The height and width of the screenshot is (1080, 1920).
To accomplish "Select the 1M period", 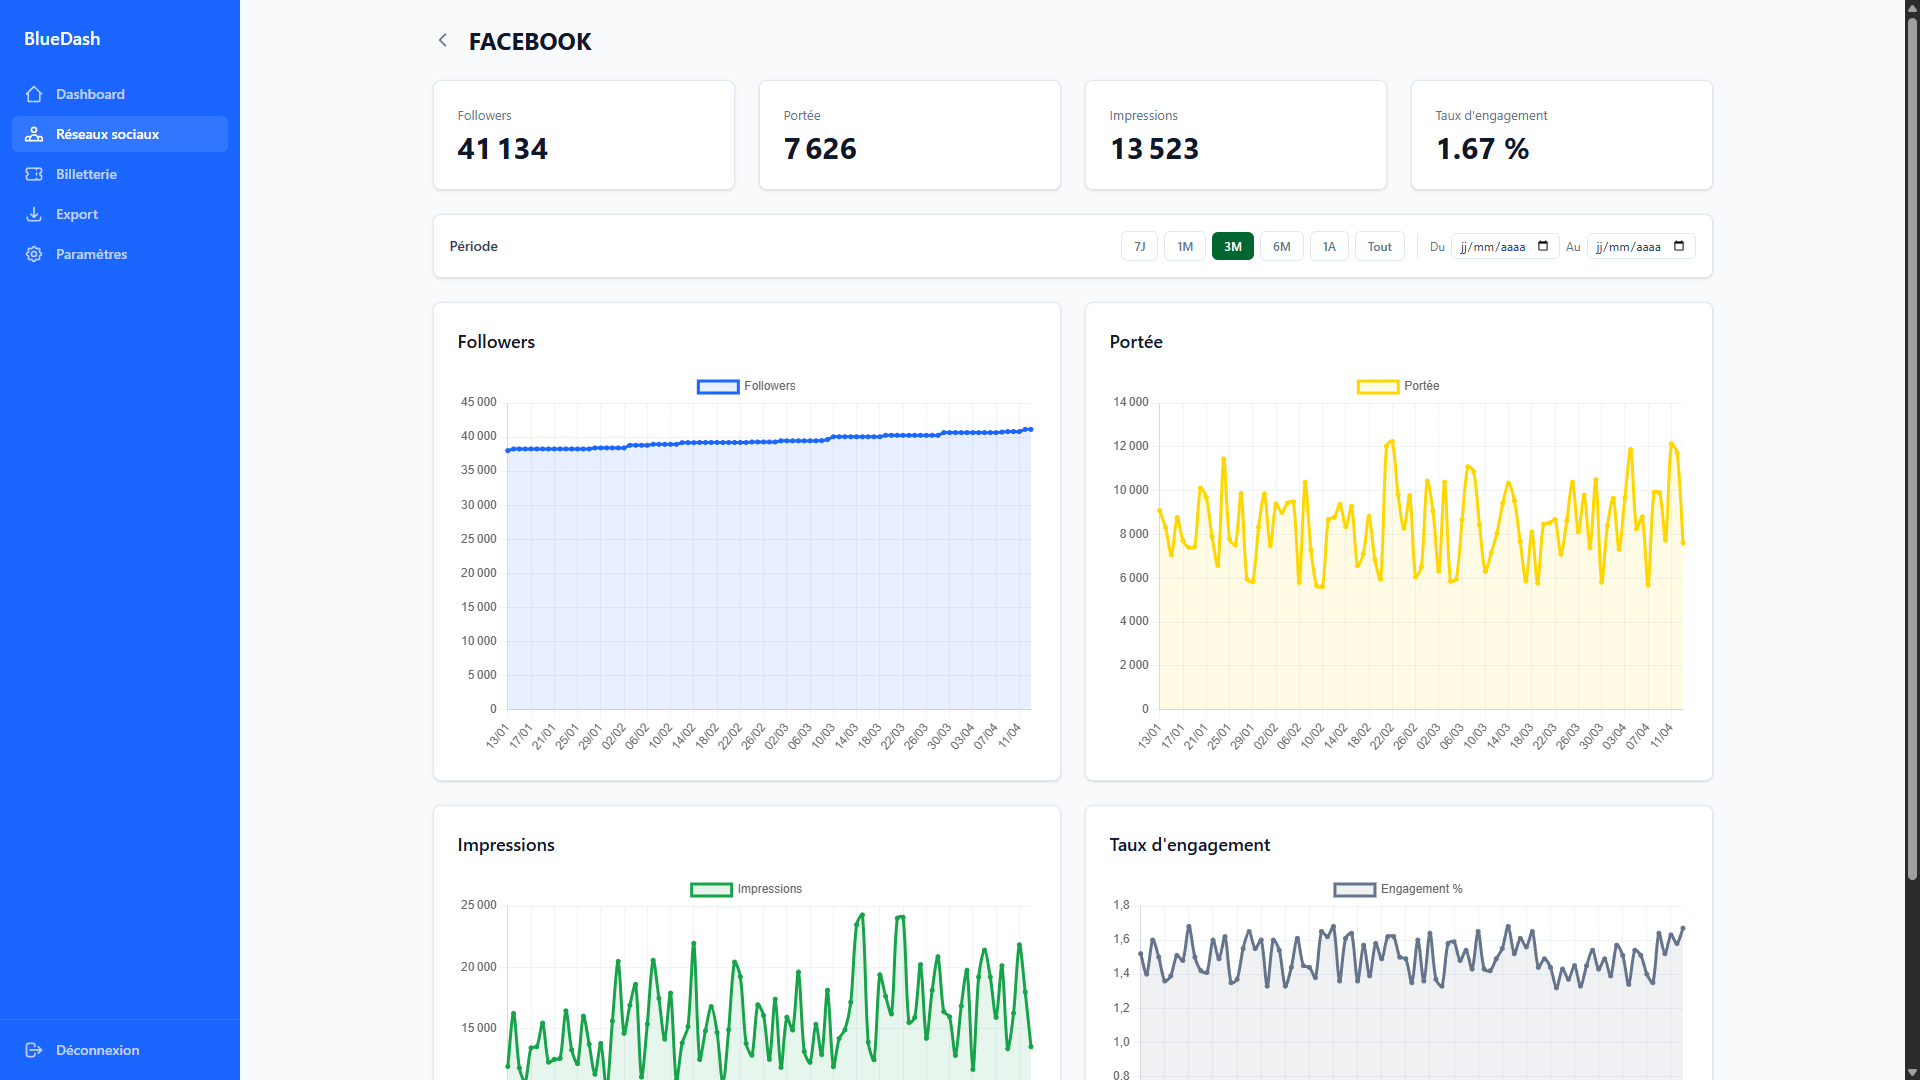I will point(1185,246).
